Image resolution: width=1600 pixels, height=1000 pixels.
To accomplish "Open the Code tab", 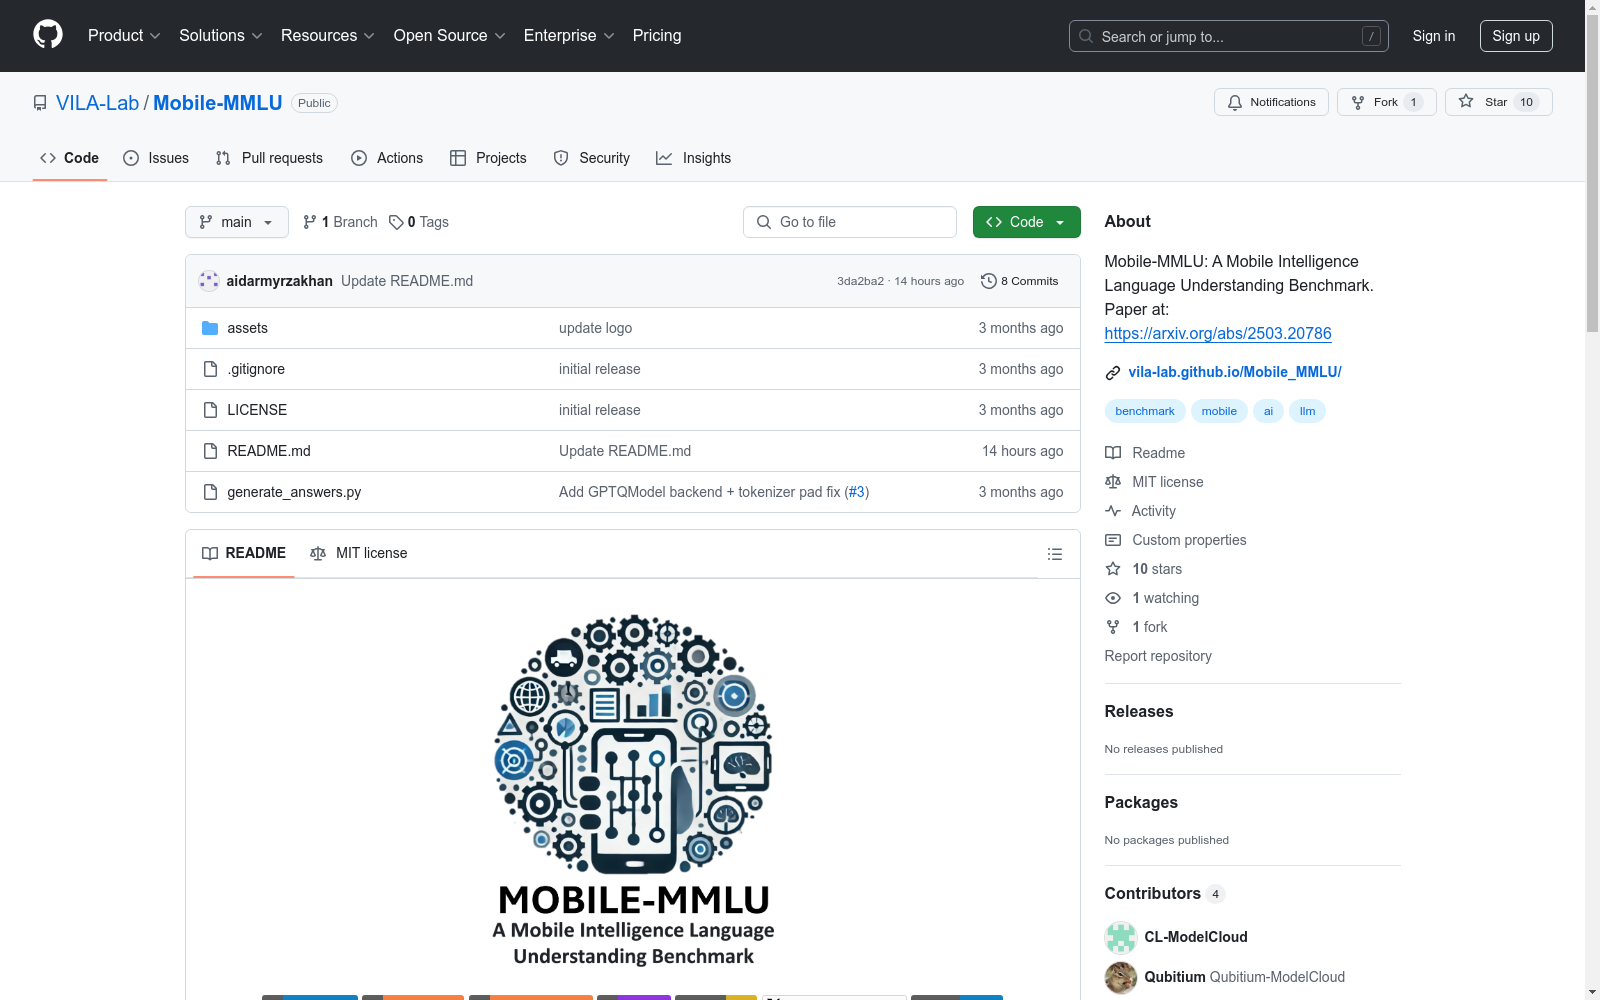I will (70, 158).
